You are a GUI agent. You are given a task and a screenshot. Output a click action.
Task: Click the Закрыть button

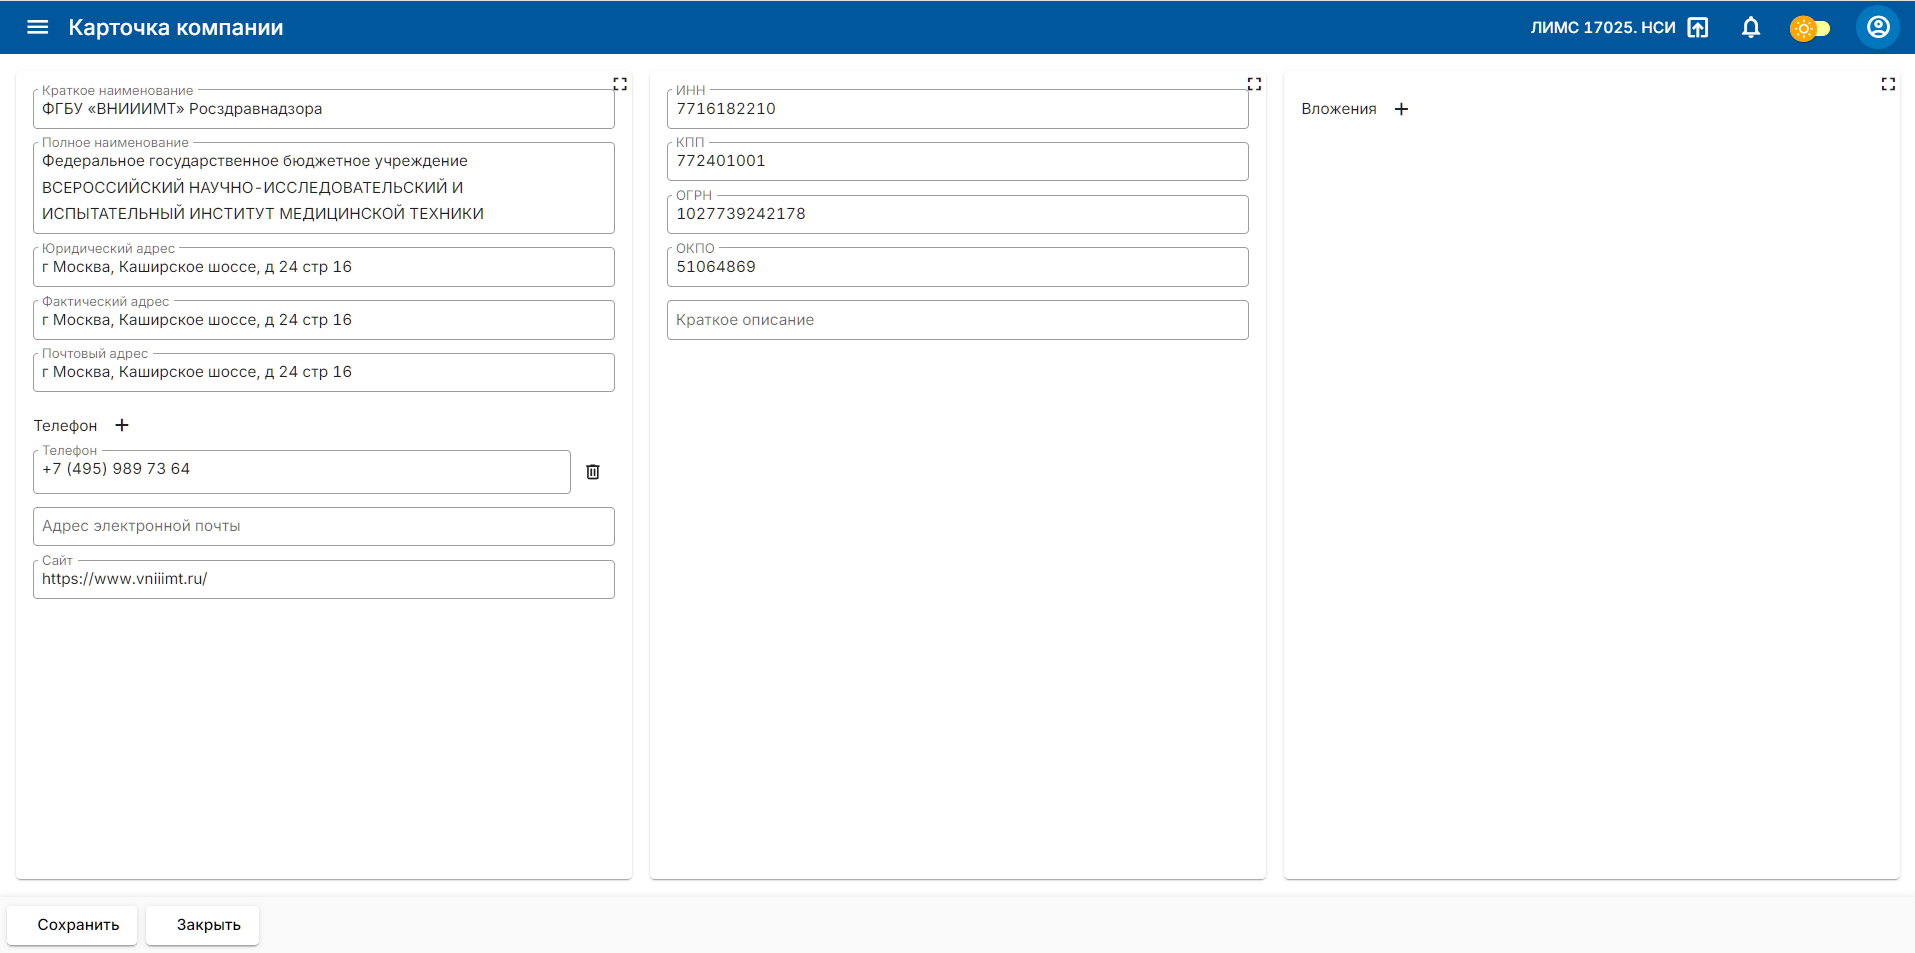point(208,925)
